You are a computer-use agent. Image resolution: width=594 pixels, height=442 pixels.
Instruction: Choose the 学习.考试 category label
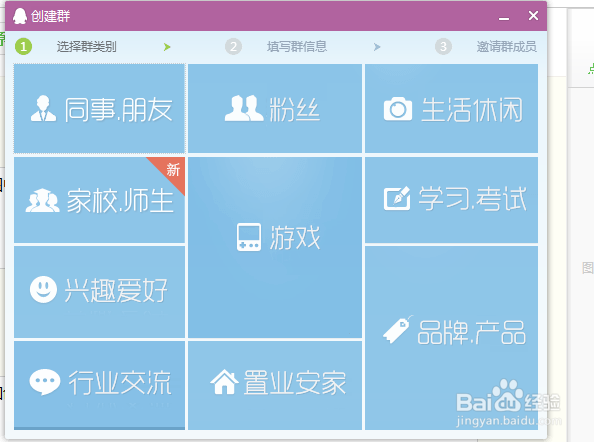pos(472,198)
